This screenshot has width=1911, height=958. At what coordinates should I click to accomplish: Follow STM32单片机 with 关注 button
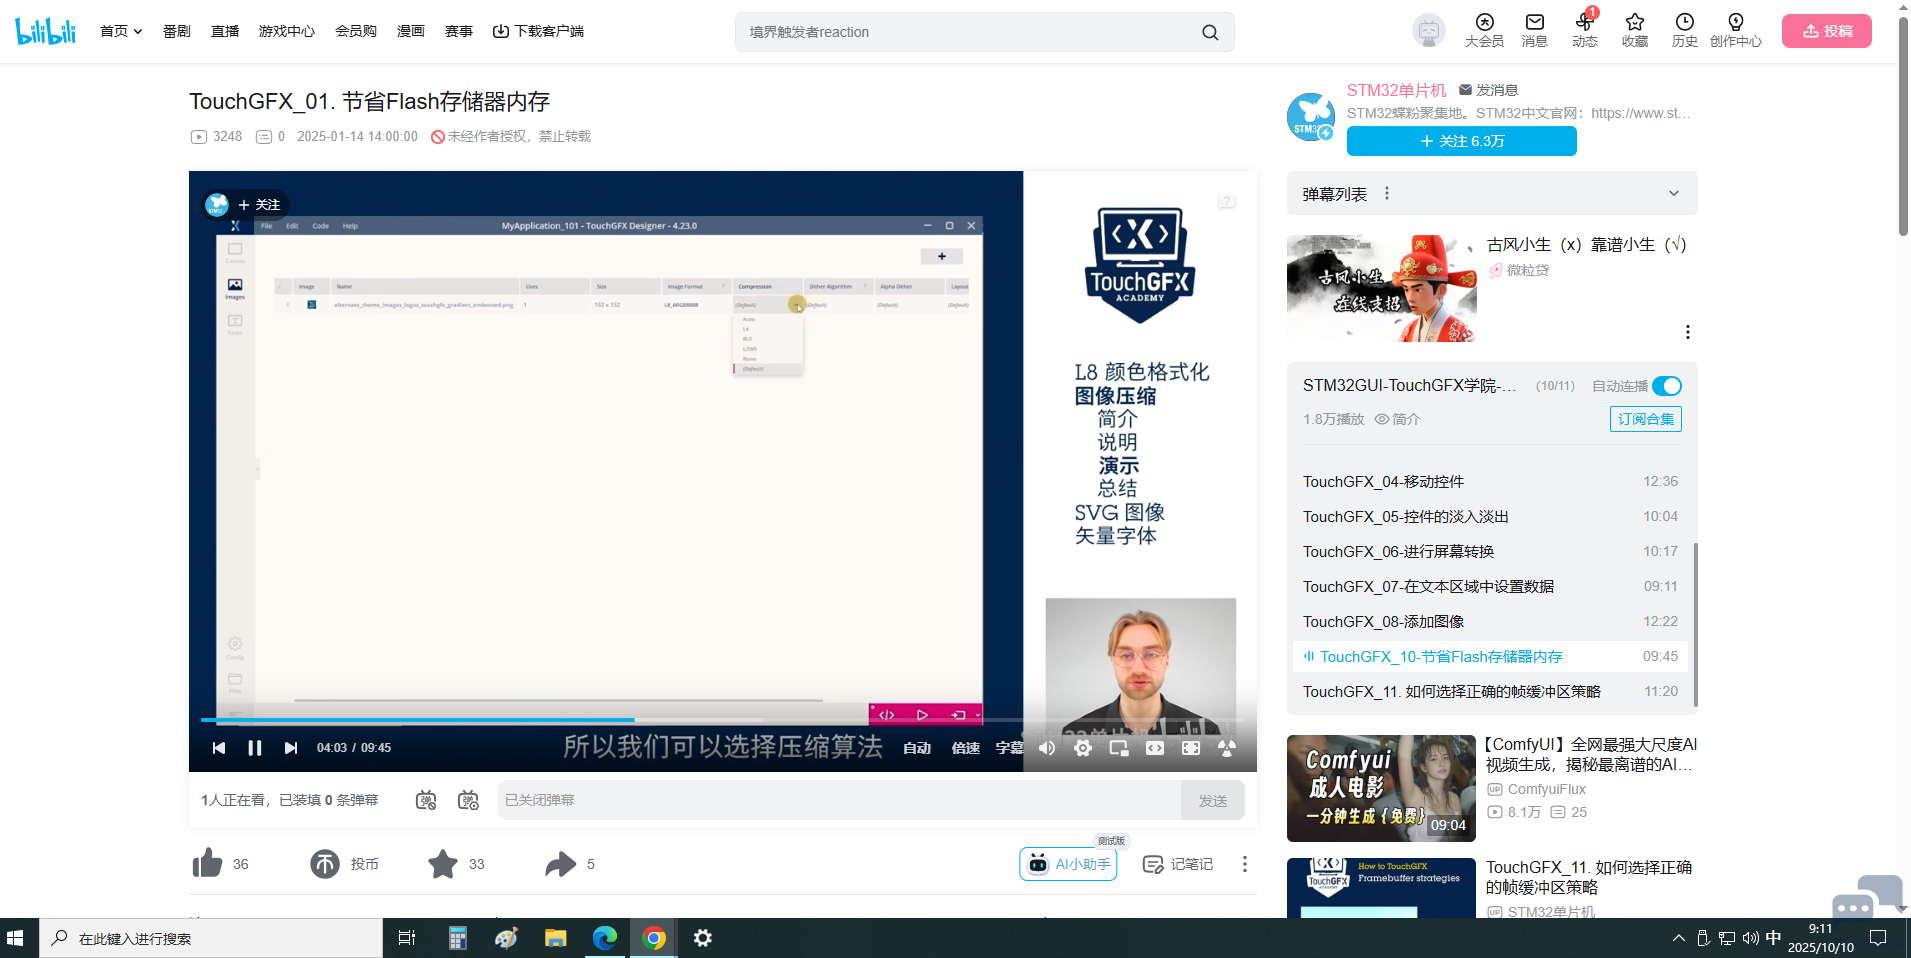[x=1461, y=141]
